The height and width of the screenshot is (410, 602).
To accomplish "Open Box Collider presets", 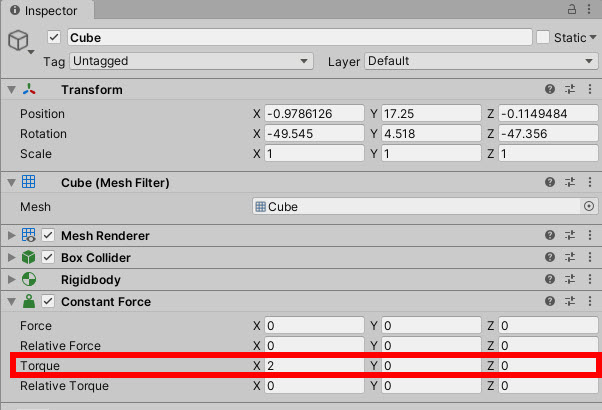I will tap(570, 257).
